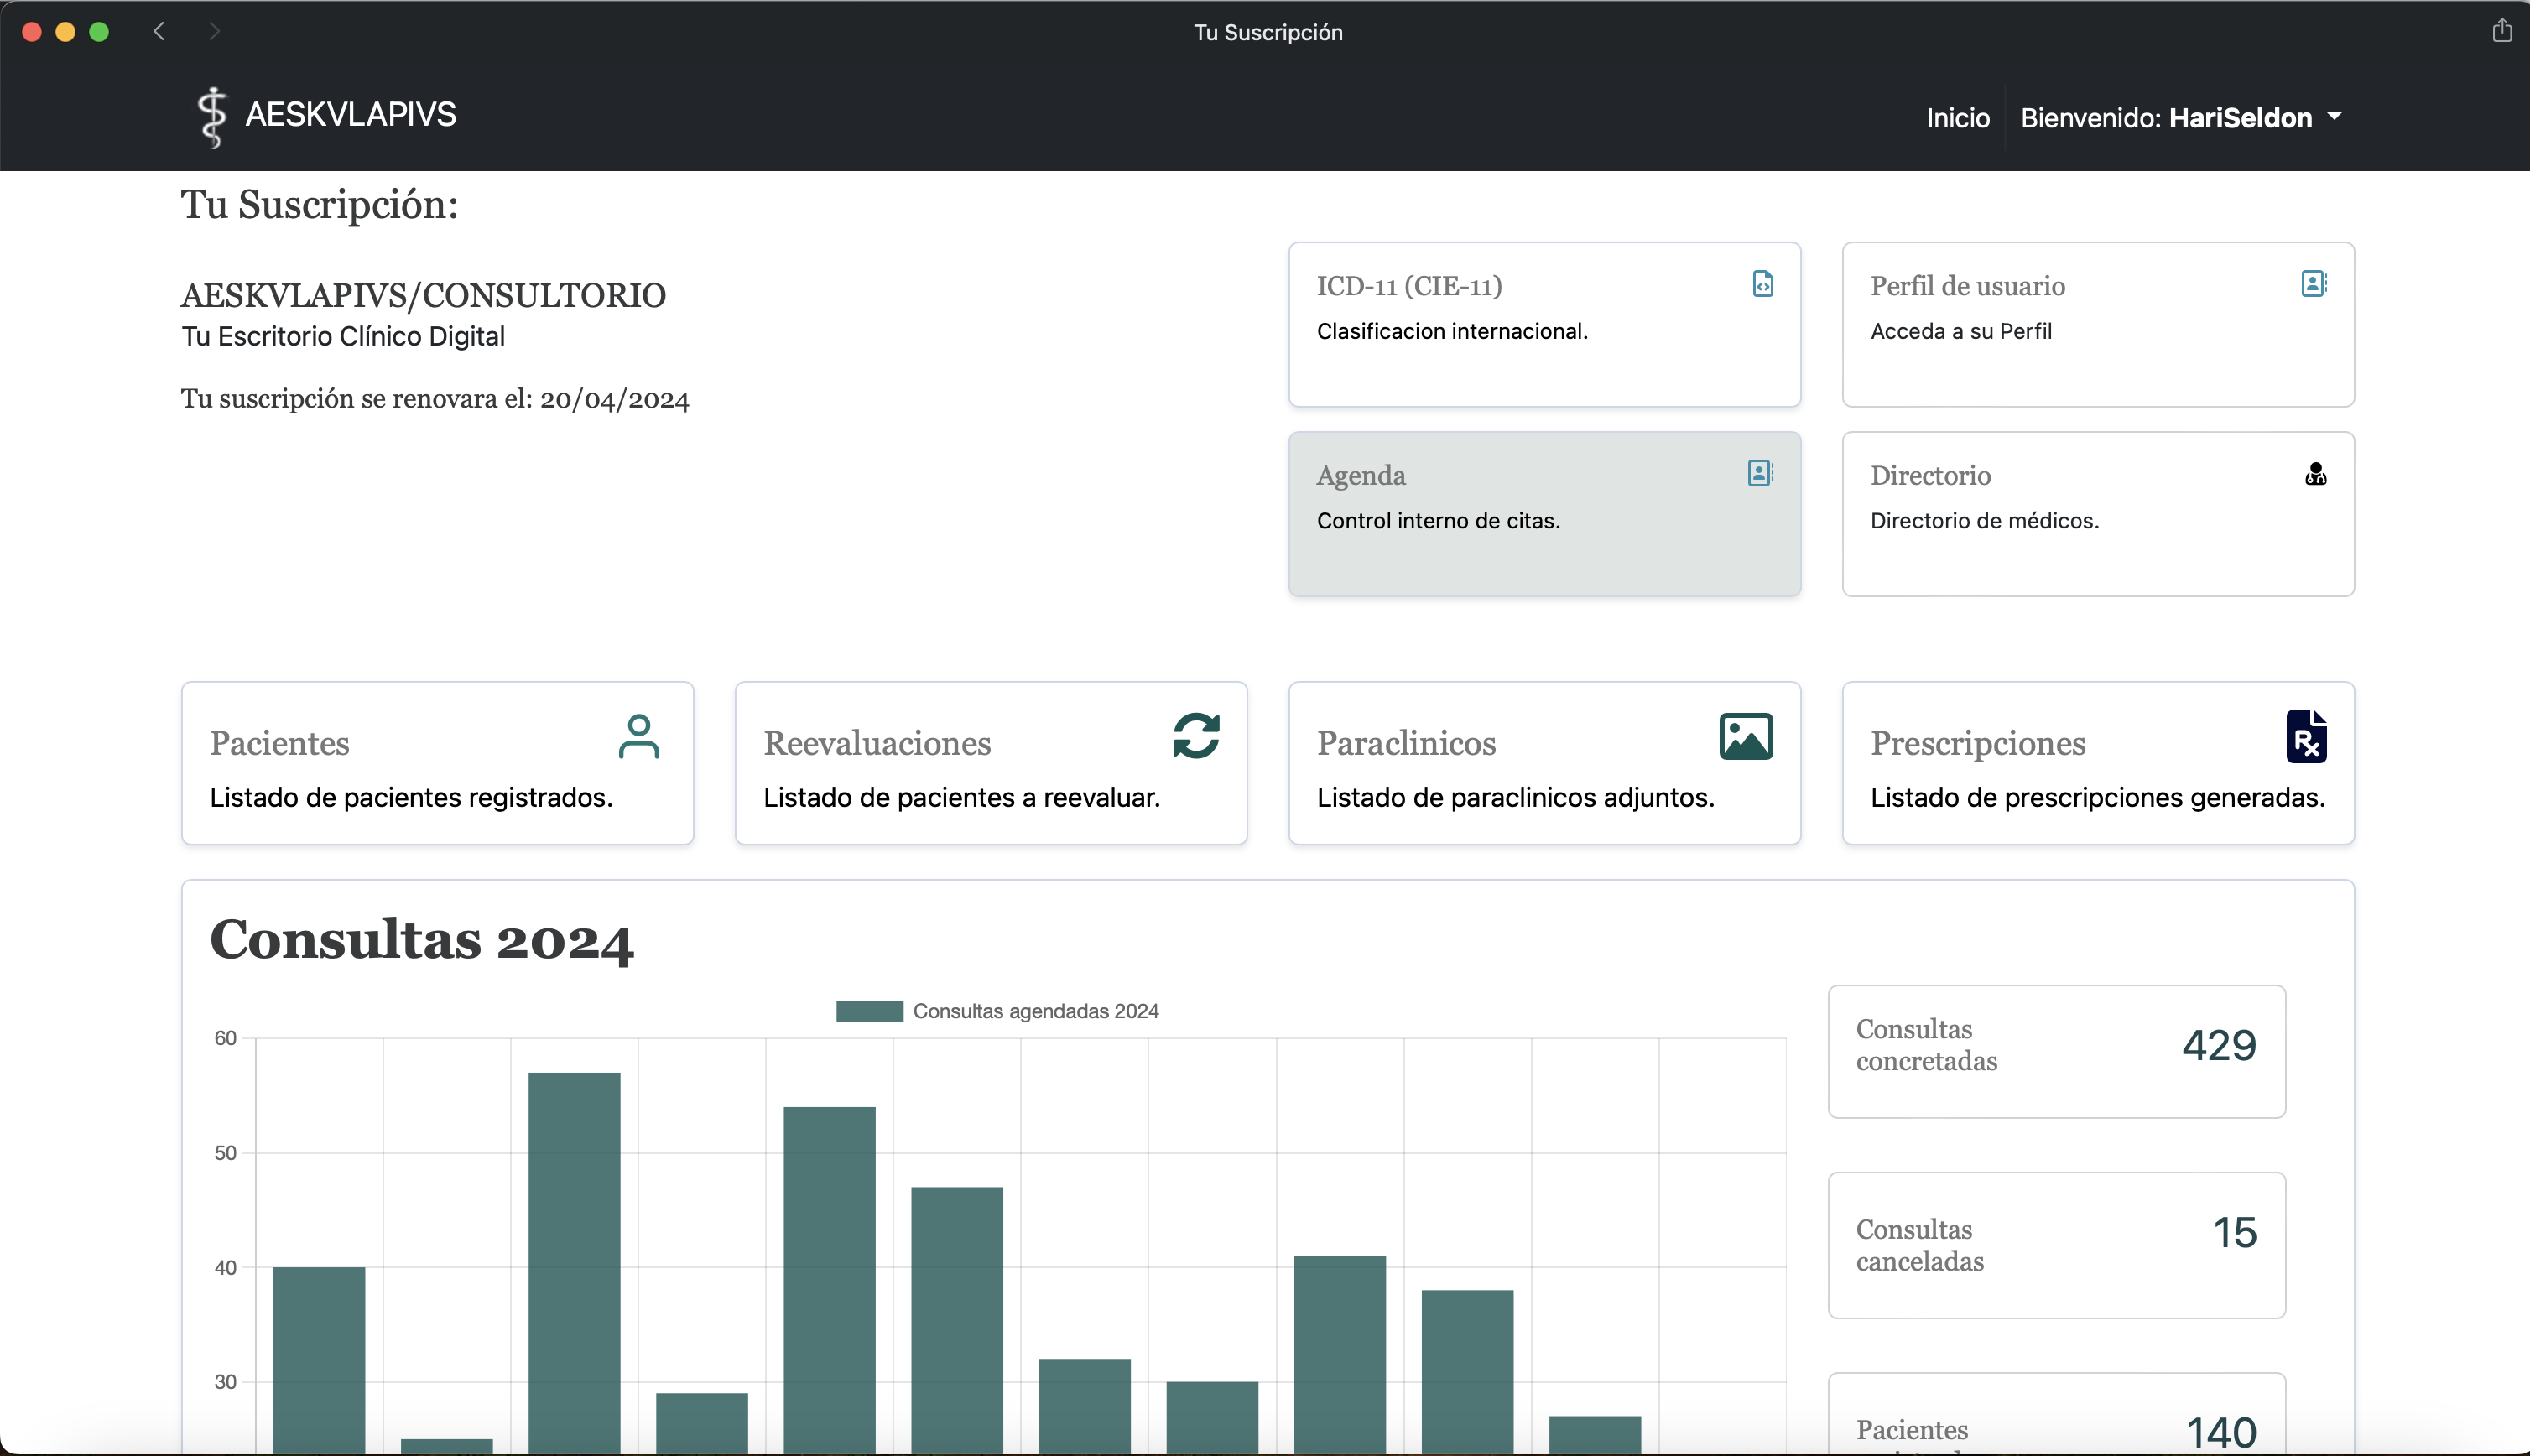The height and width of the screenshot is (1456, 2530).
Task: Click the Agenda address book icon
Action: pyautogui.click(x=1760, y=473)
